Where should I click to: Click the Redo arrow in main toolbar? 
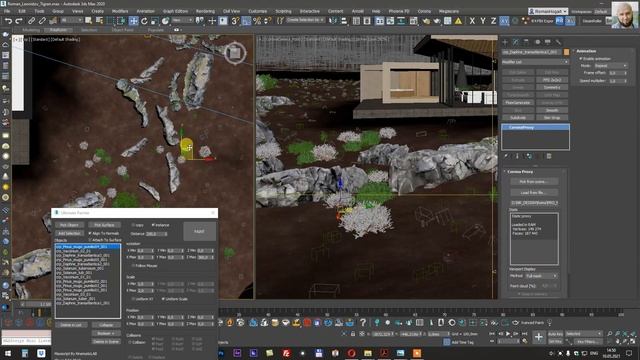coord(19,20)
